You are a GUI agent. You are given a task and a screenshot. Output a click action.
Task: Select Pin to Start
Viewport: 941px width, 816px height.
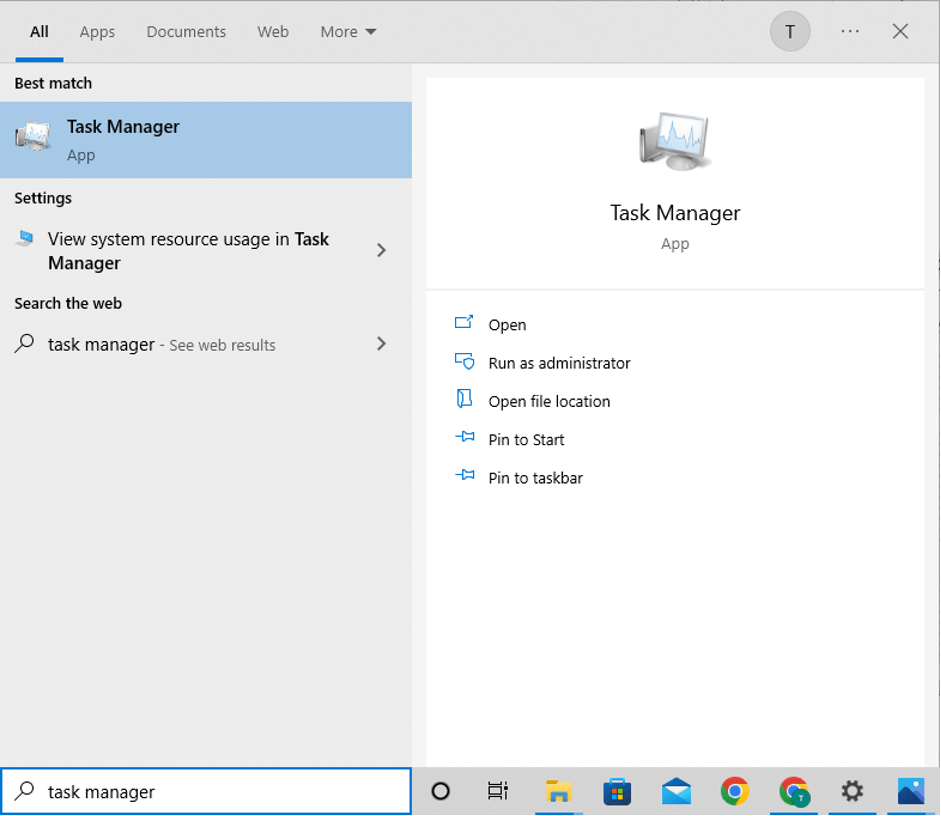point(526,440)
